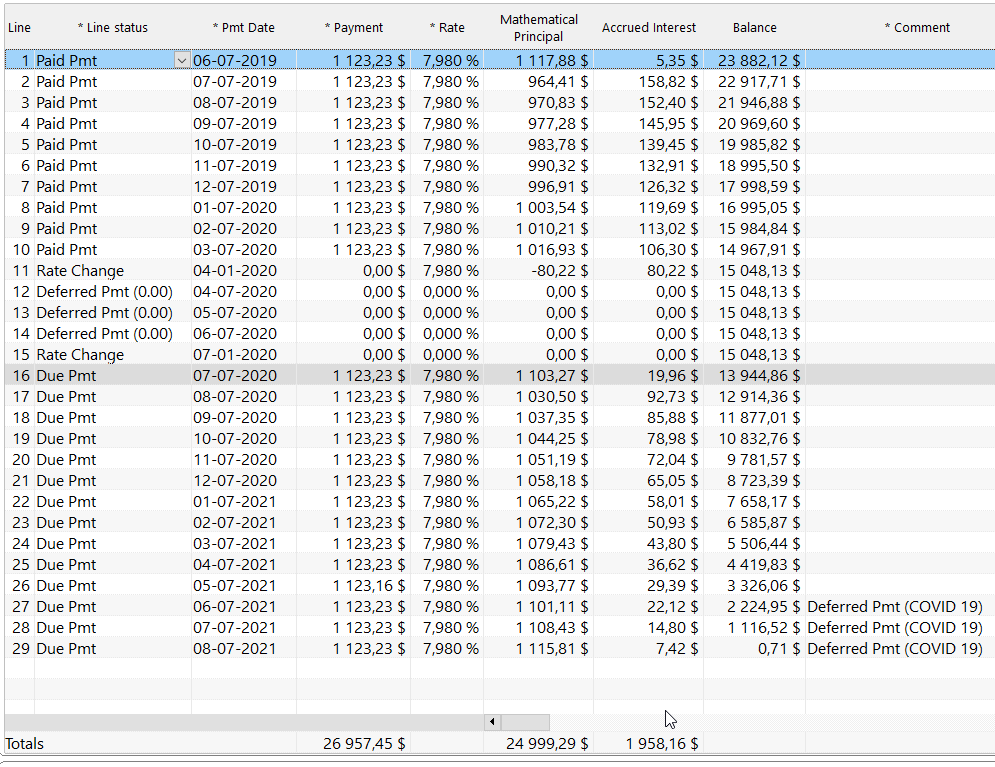Select date 03-07-2021 on line 24
Image resolution: width=995 pixels, height=767 pixels.
click(x=235, y=544)
